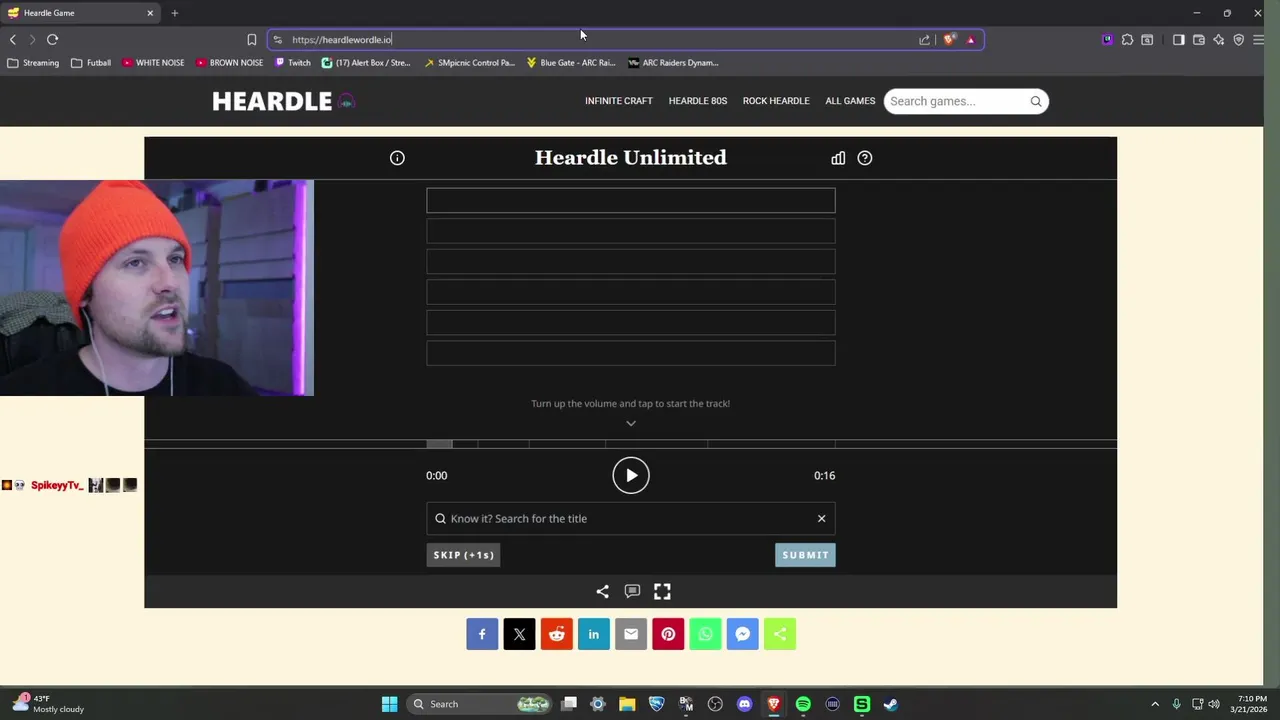Open the WHITE NOISE bookmark
1280x720 pixels.
[x=154, y=63]
